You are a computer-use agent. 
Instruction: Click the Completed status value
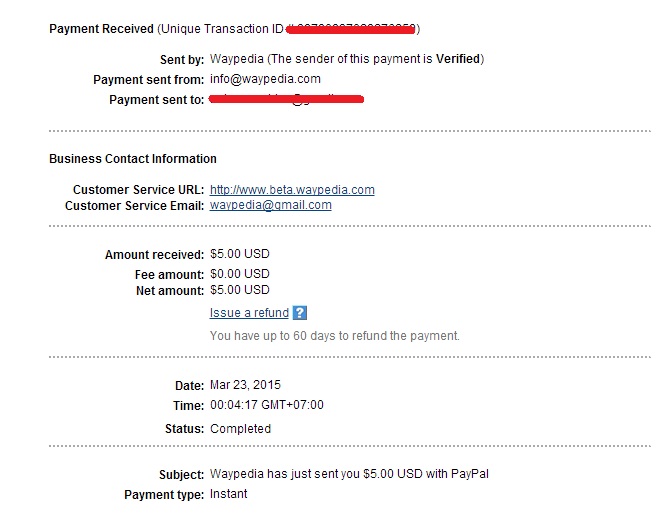coord(240,429)
